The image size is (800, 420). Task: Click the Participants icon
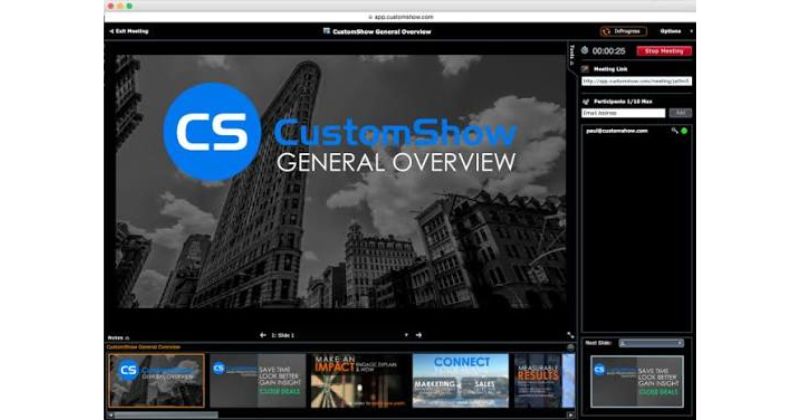[x=586, y=102]
